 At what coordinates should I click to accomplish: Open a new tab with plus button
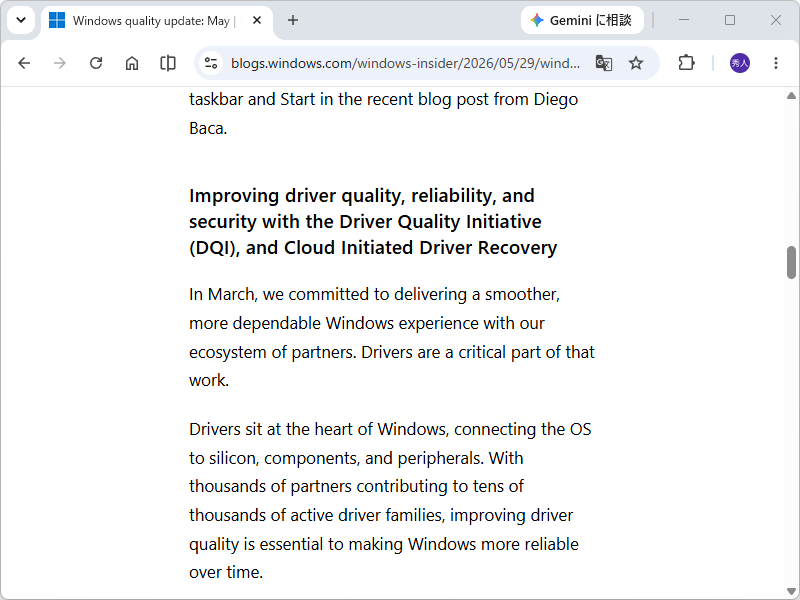tap(293, 20)
